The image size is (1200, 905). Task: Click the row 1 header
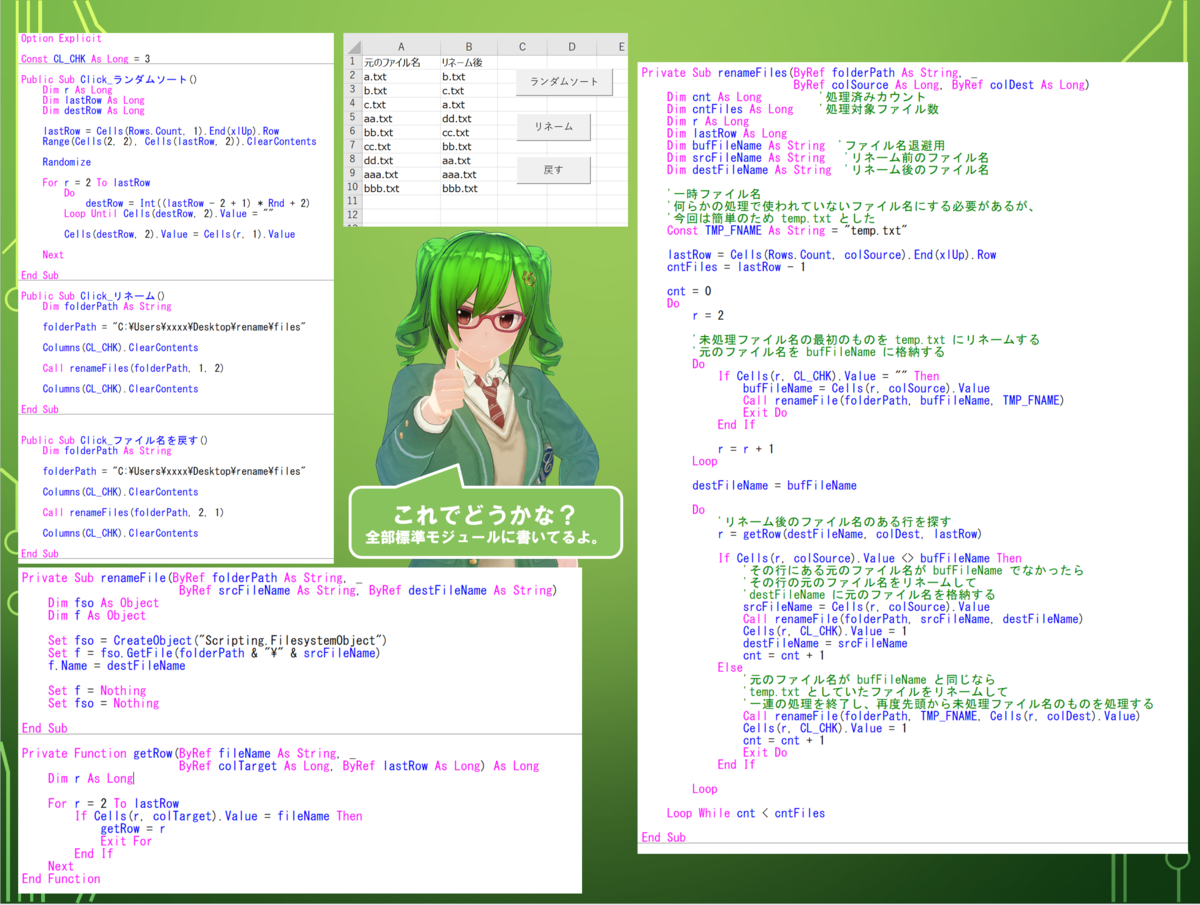(x=352, y=60)
